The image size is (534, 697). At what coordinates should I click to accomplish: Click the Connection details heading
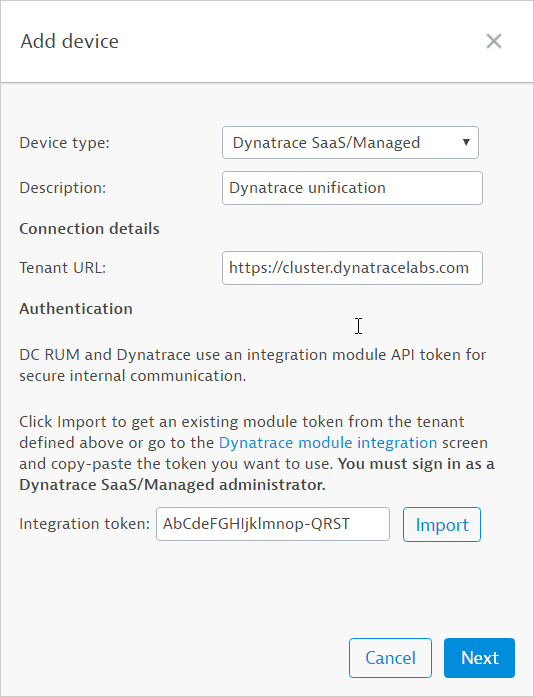(89, 228)
